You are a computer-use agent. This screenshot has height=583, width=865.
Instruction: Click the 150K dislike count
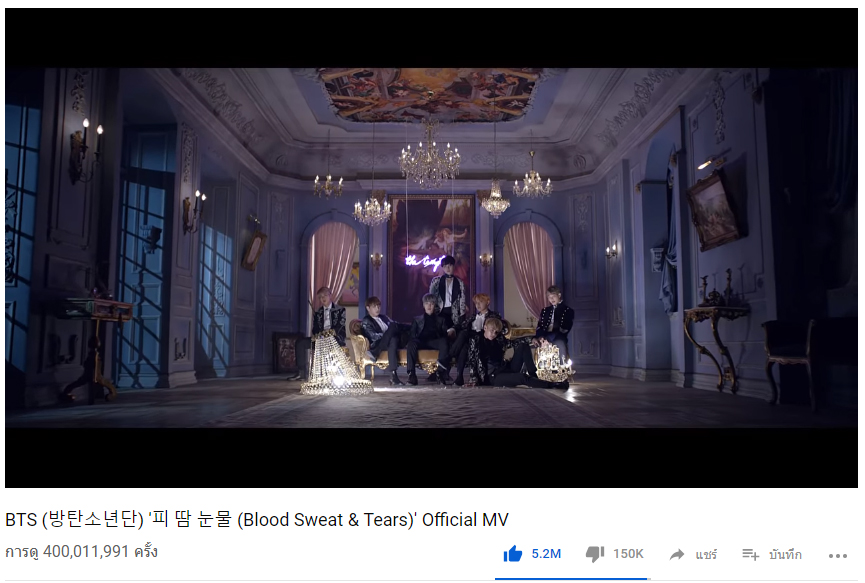coord(628,554)
